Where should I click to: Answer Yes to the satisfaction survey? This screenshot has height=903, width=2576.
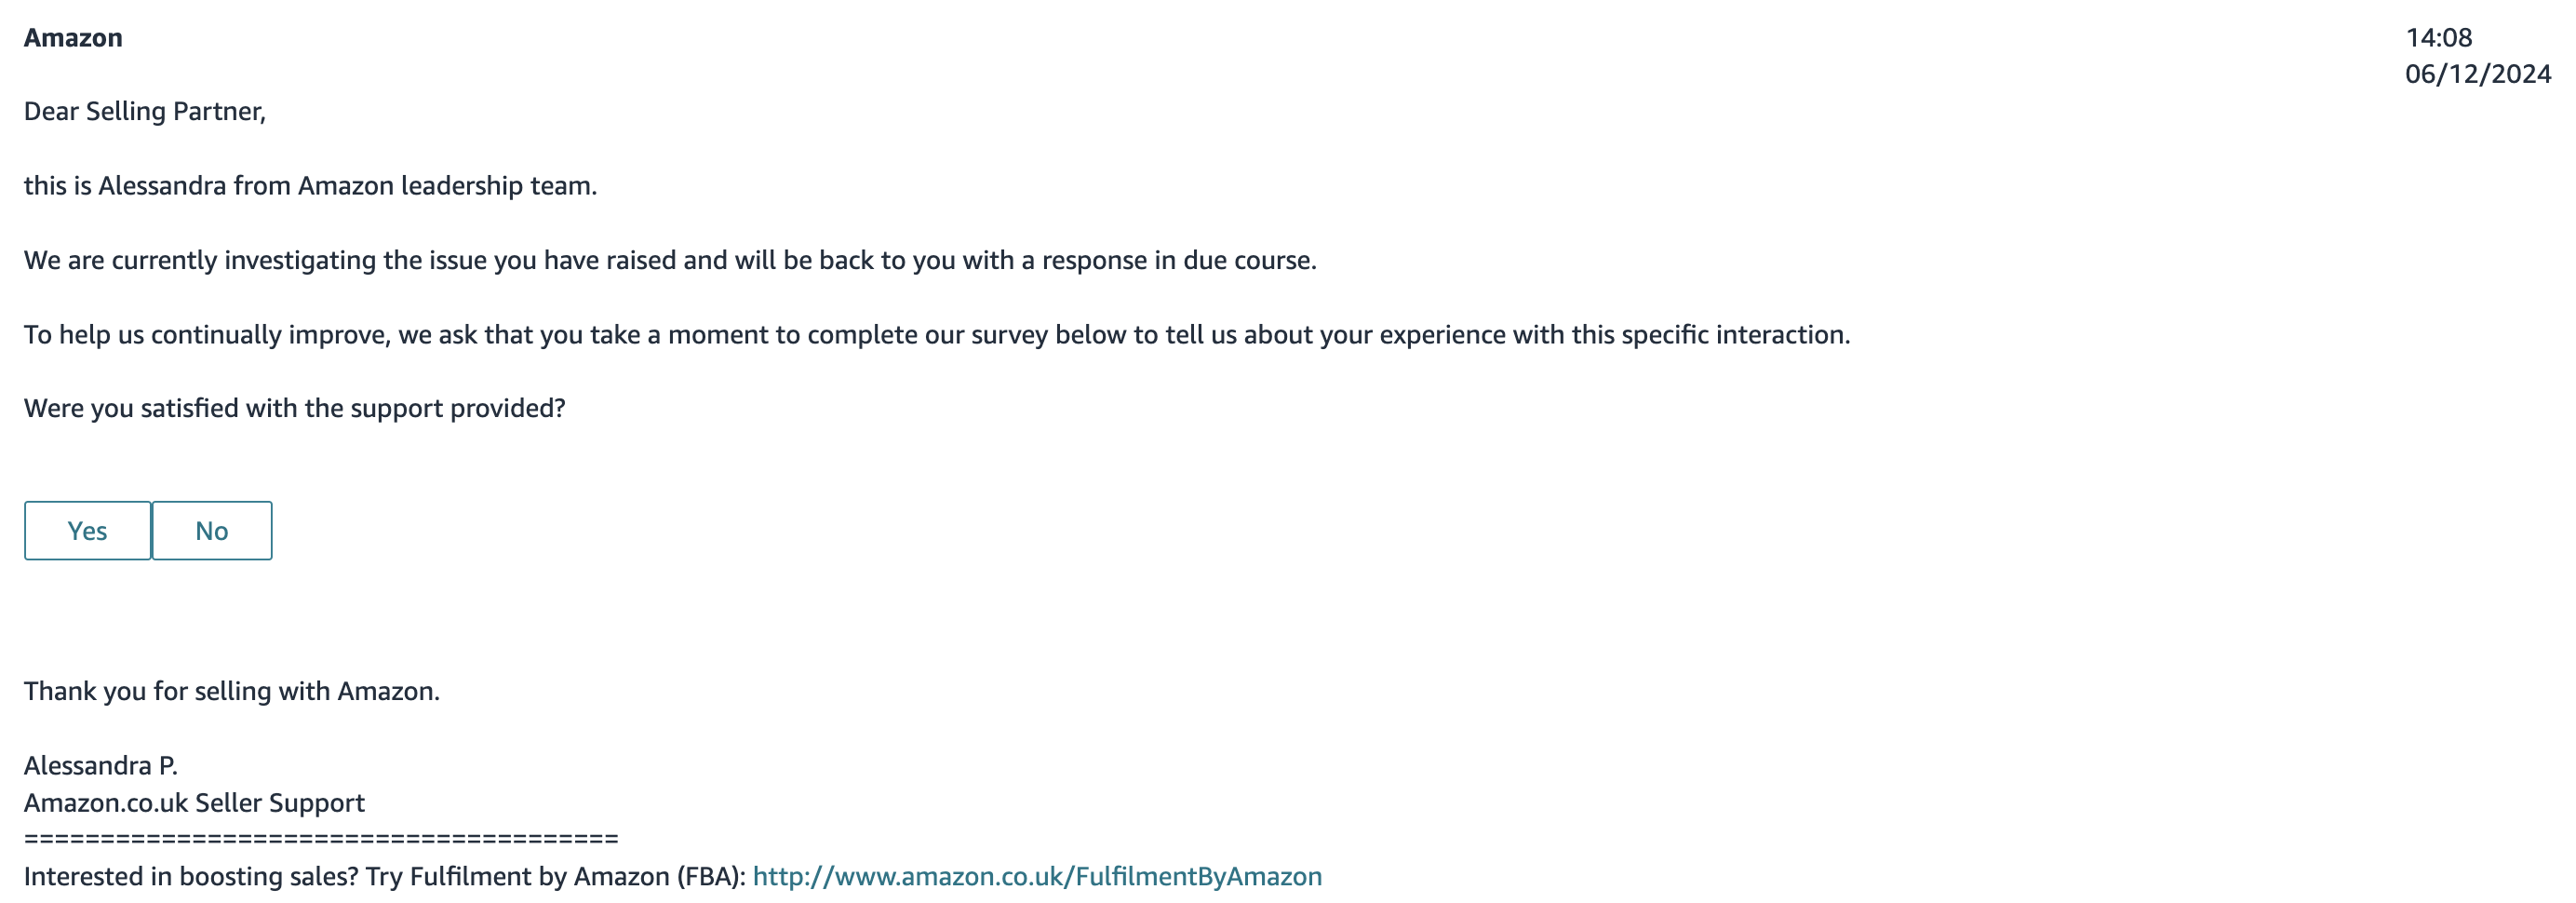88,530
